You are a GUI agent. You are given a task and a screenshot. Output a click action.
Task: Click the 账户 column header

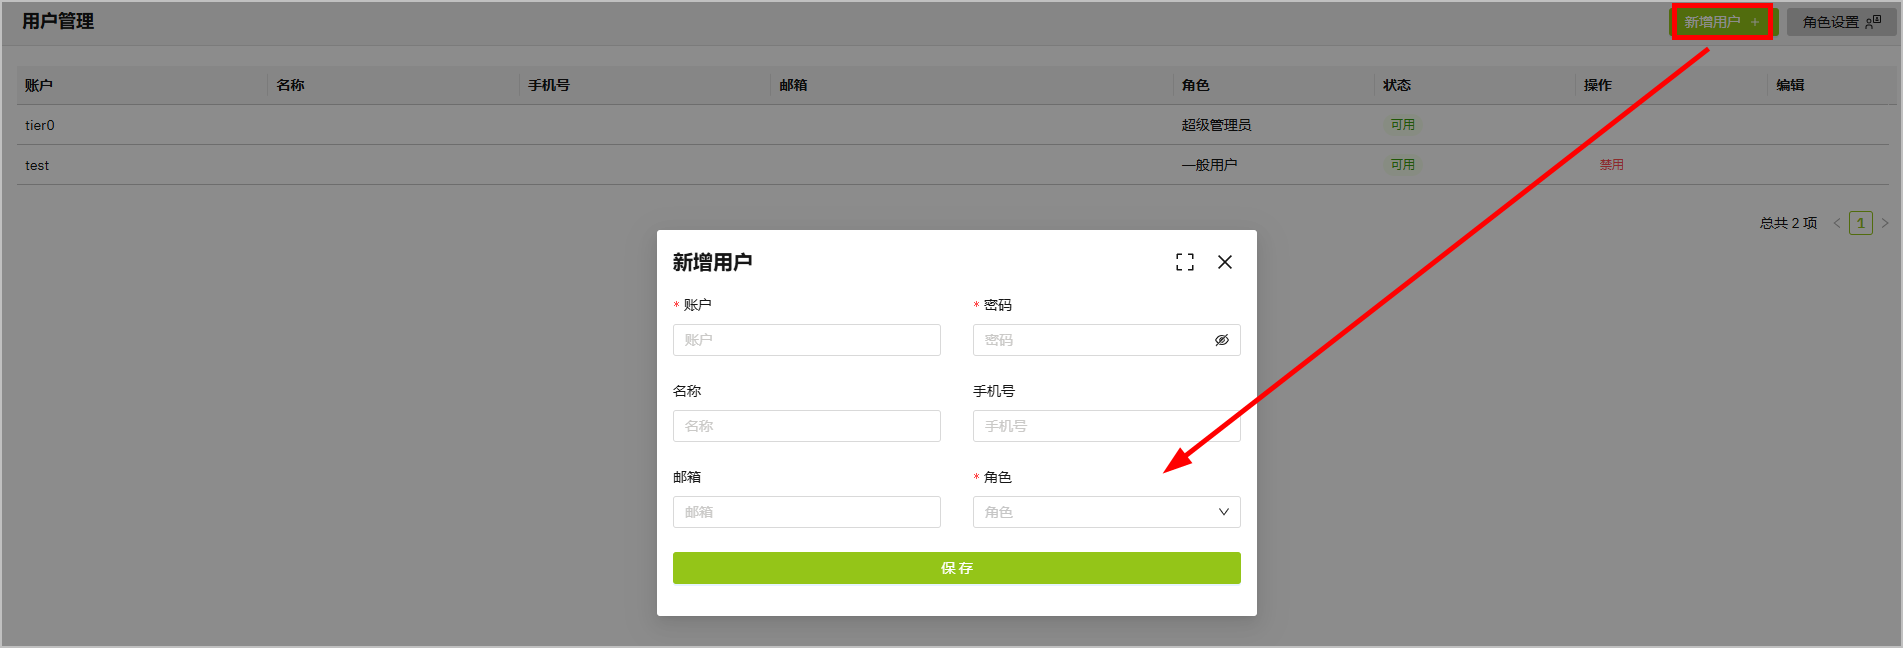click(x=39, y=85)
